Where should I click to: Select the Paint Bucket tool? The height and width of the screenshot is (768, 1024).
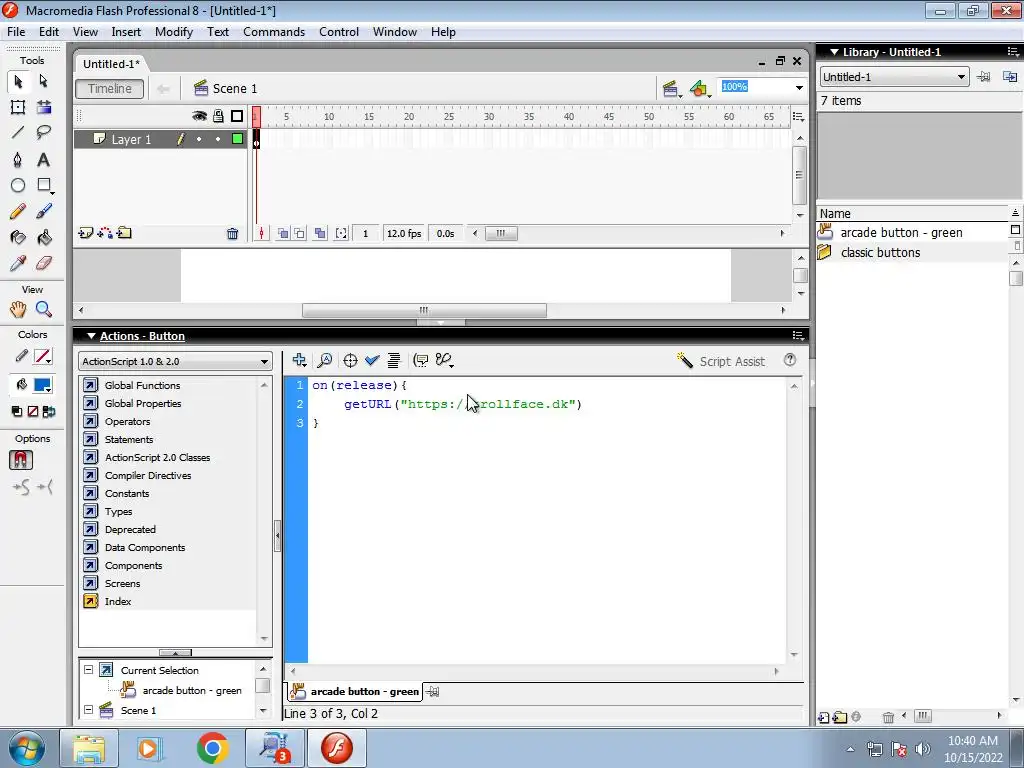[x=44, y=237]
